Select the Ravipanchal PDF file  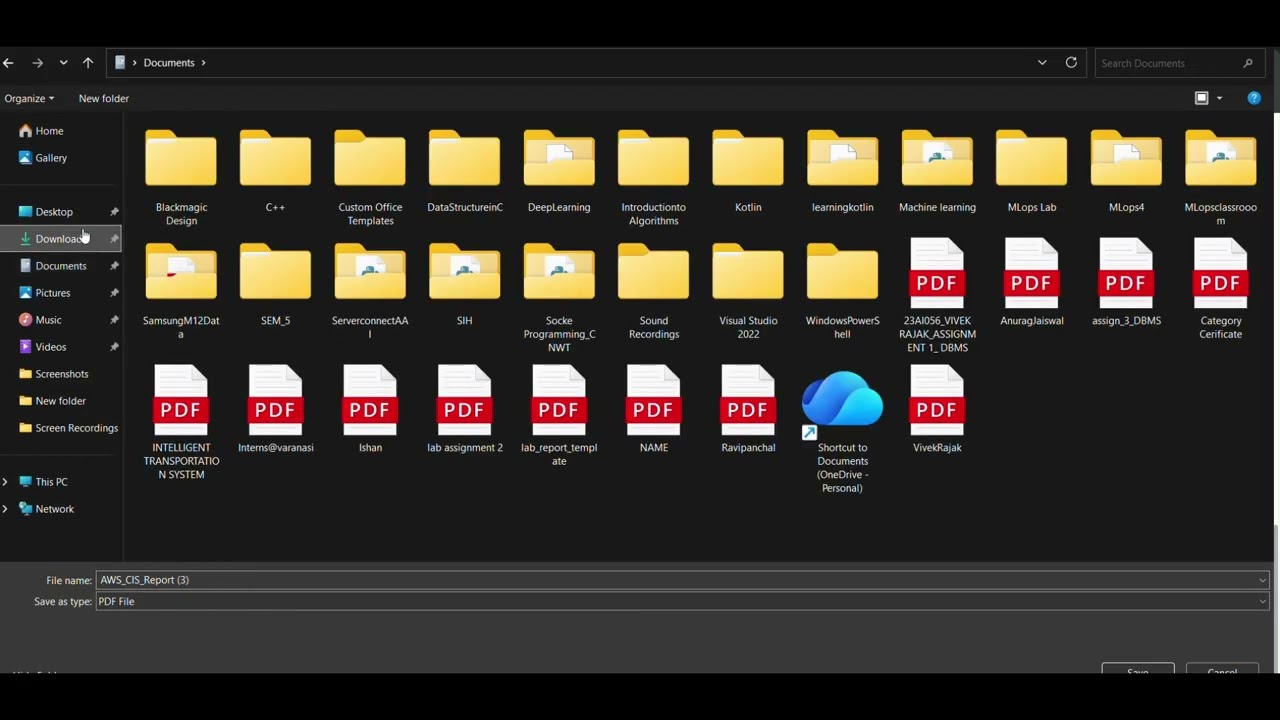(748, 410)
